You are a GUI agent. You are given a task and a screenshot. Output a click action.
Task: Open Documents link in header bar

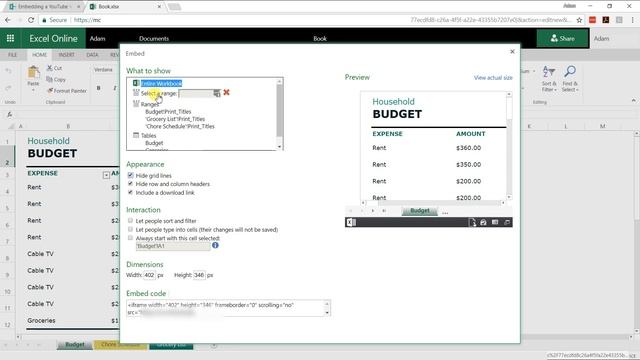point(154,38)
